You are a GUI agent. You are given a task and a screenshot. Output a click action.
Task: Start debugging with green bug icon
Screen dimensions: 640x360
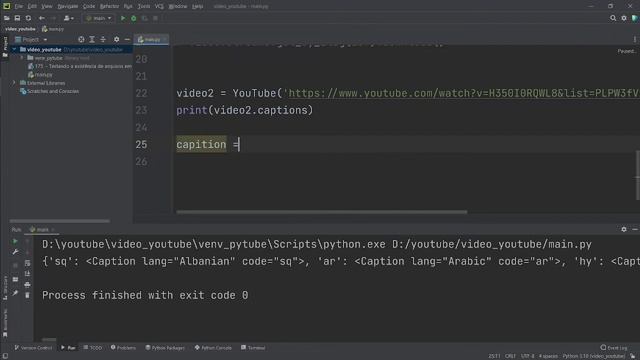(133, 18)
